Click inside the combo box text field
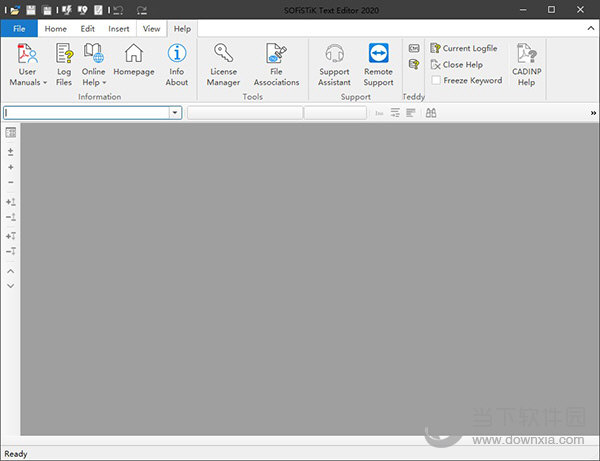Screen dimensions: 600x461 [x=86, y=113]
